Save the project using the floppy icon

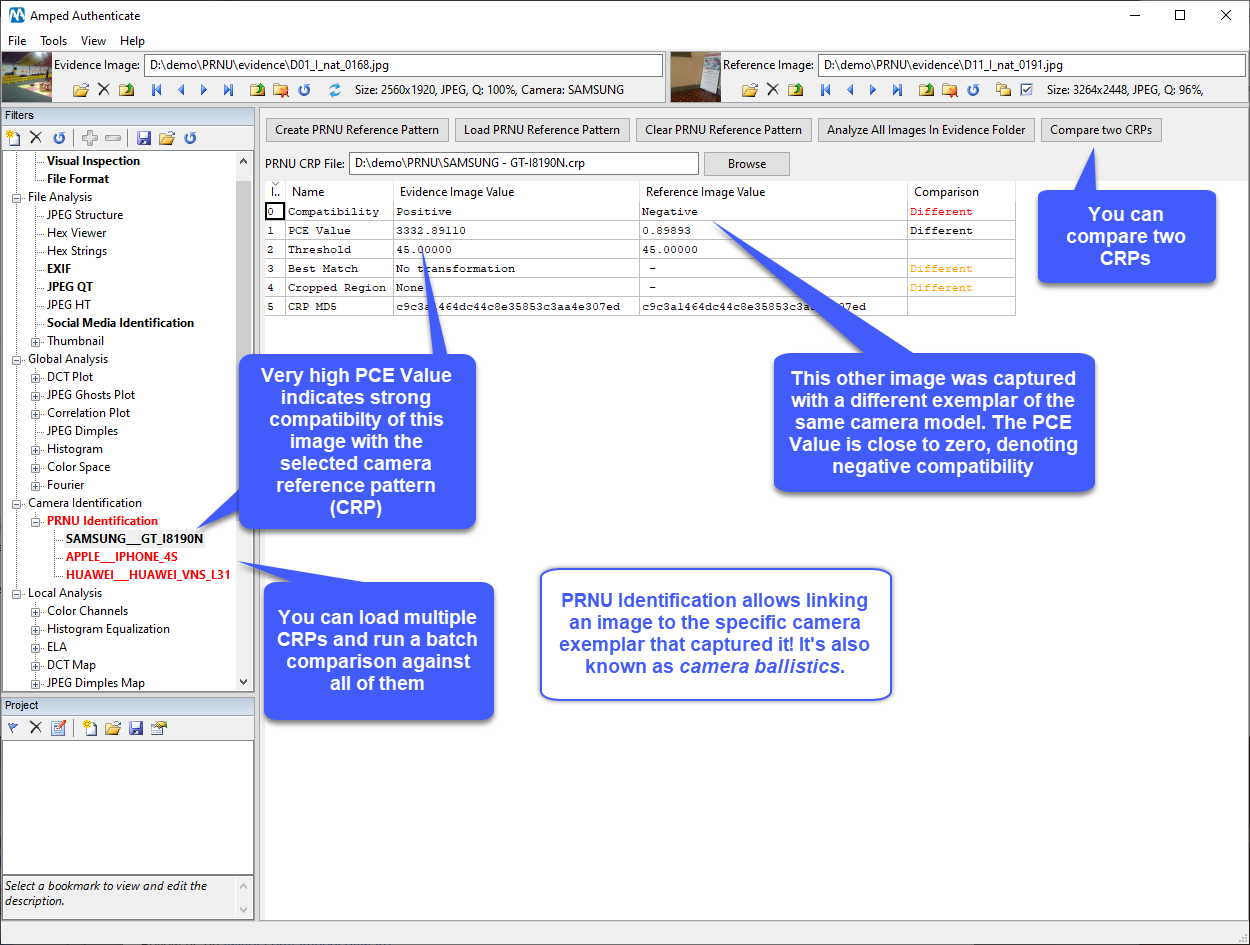coord(136,728)
